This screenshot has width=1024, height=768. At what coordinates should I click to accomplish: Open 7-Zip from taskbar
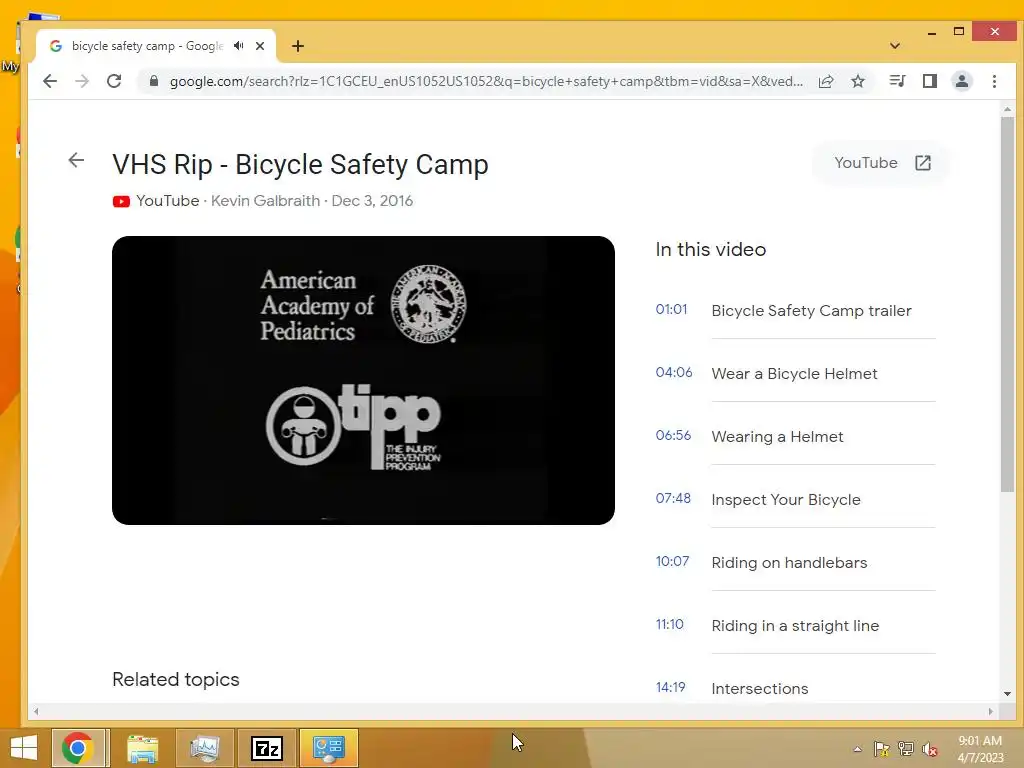tap(267, 748)
